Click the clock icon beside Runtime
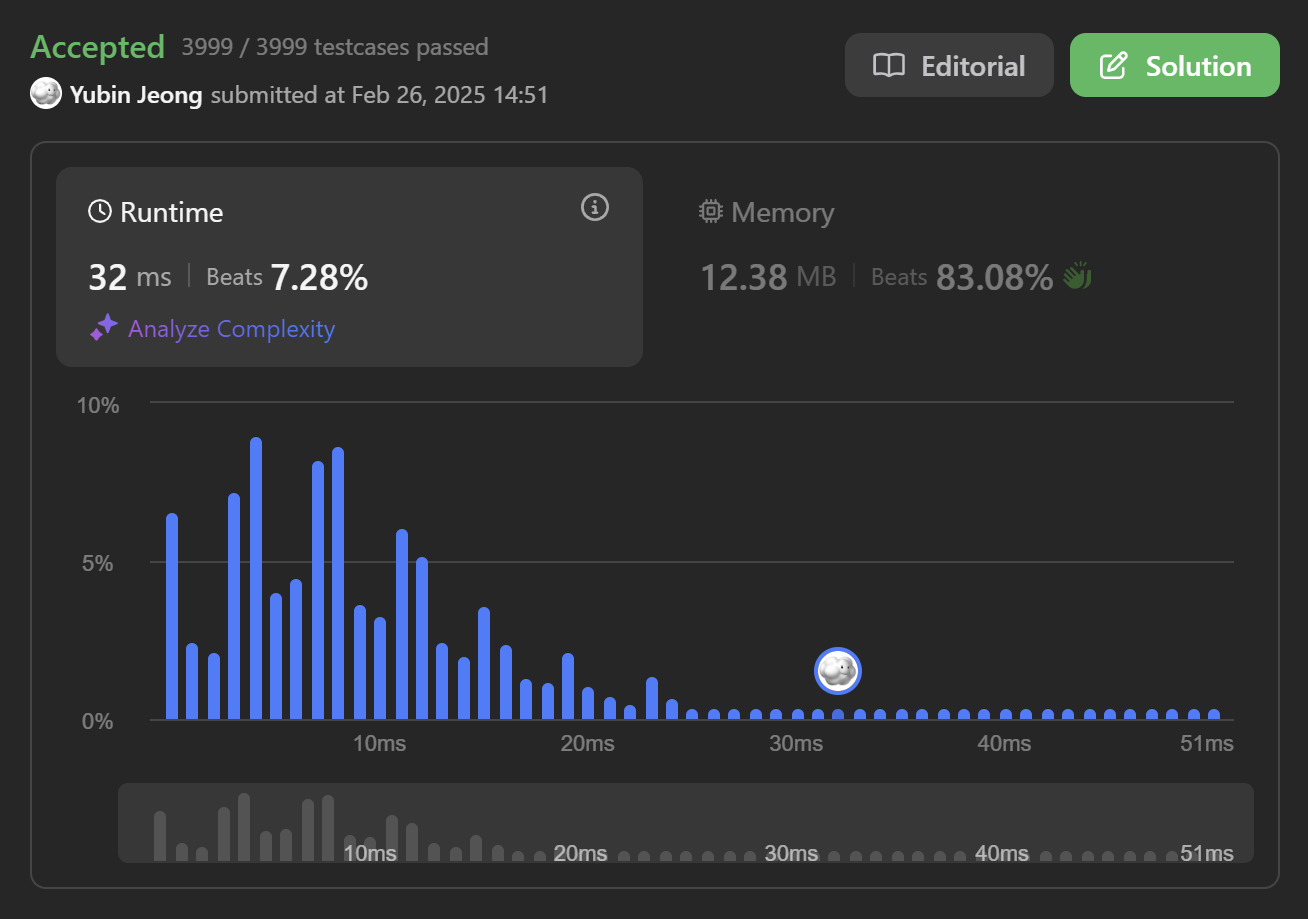 (x=100, y=212)
